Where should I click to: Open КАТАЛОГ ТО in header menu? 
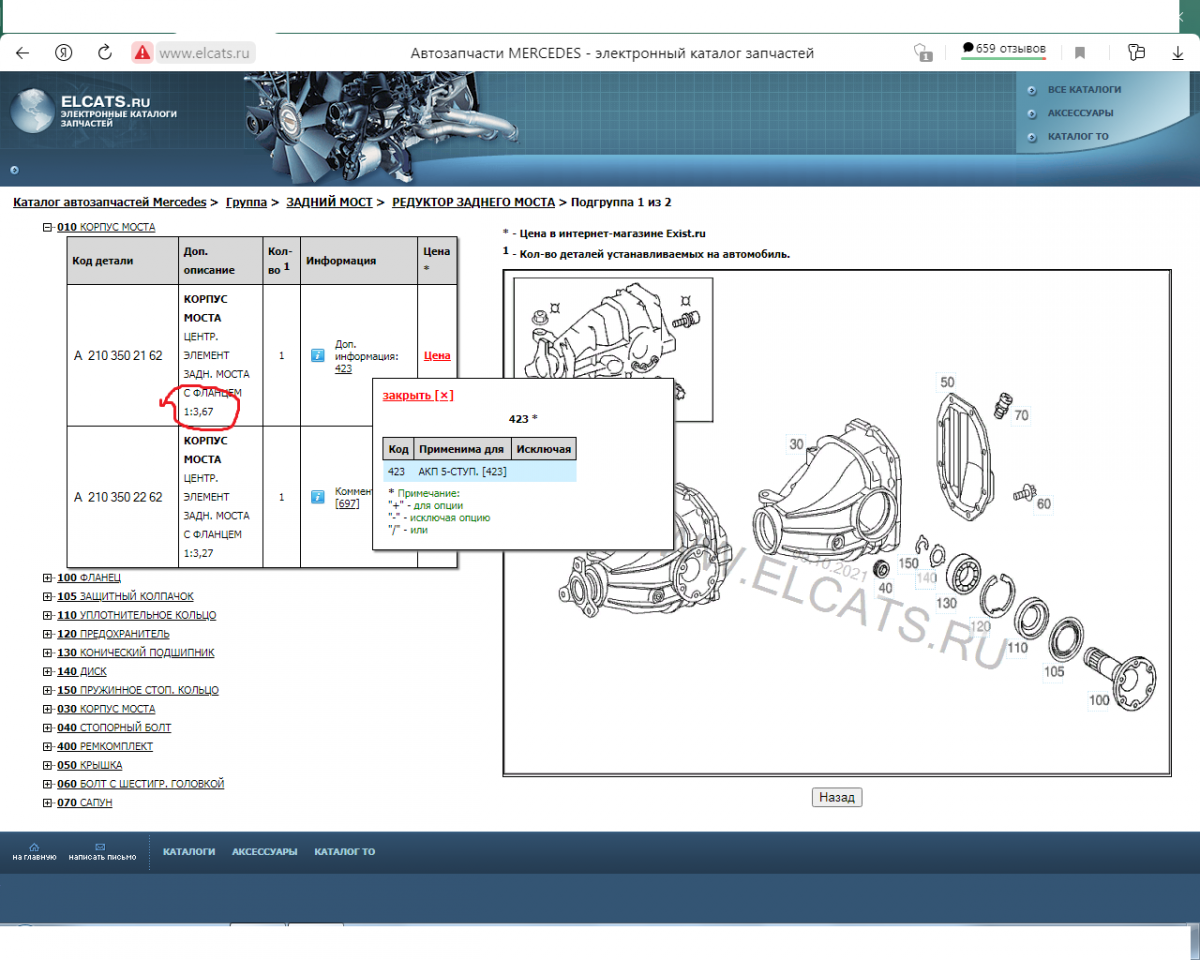[1078, 136]
